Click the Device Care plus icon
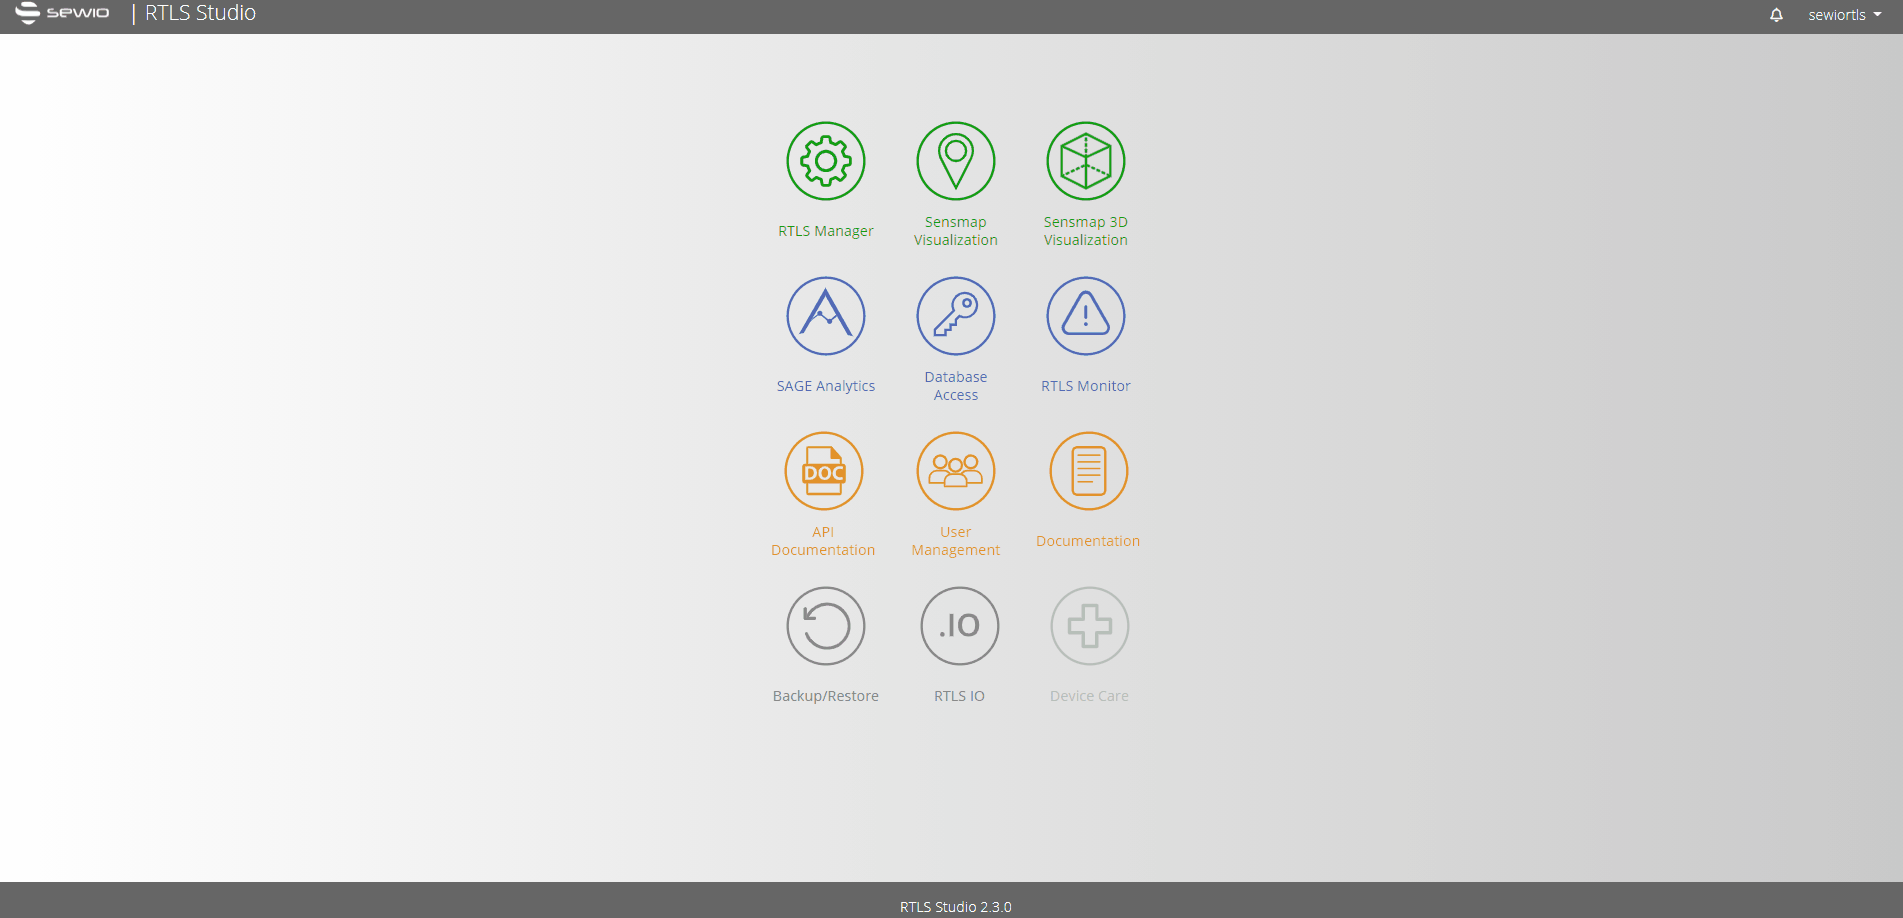Screen dimensions: 1903x918 tap(1090, 626)
